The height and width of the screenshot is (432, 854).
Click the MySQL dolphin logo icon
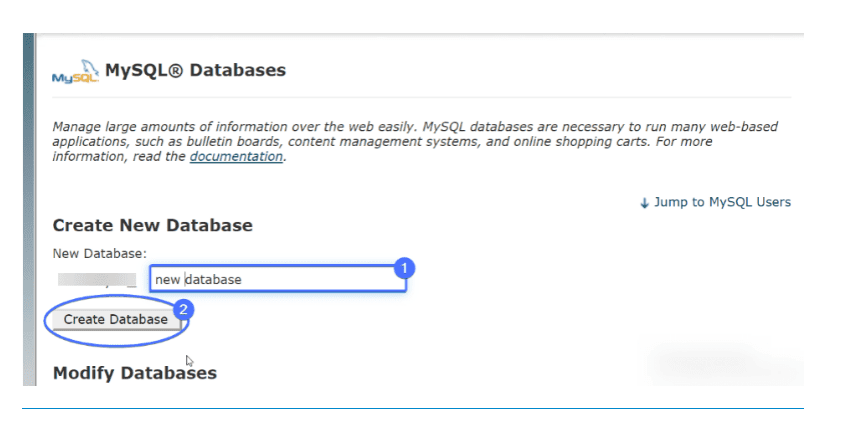coord(75,72)
